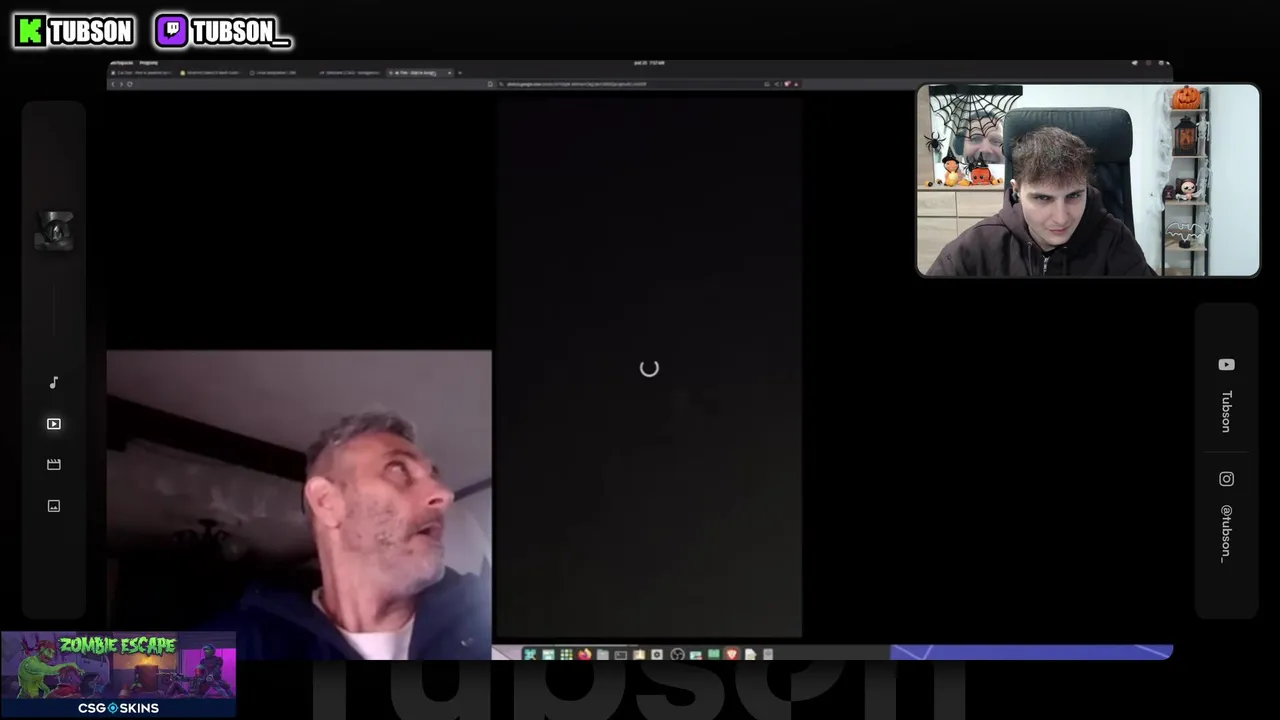Open the YouTube icon above vertical Tubson label
Image resolution: width=1280 pixels, height=720 pixels.
click(1226, 365)
